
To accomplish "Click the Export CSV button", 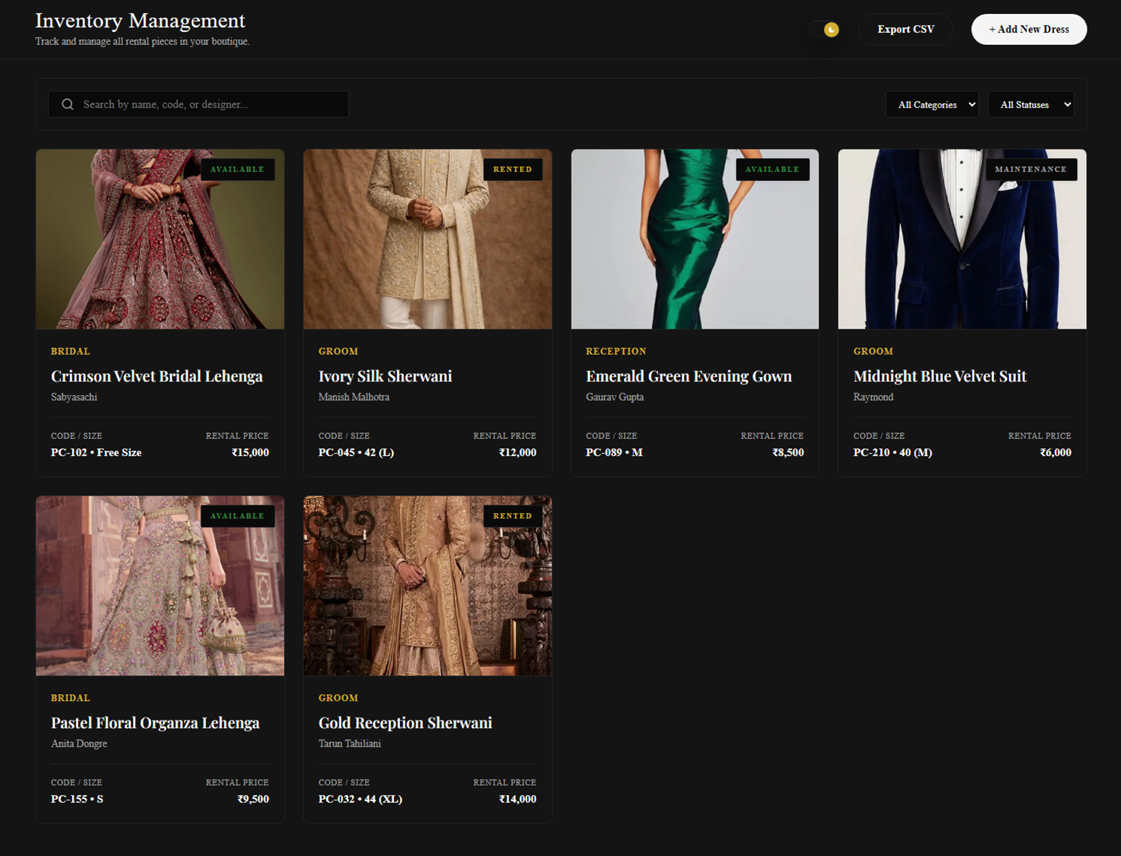I will click(905, 29).
